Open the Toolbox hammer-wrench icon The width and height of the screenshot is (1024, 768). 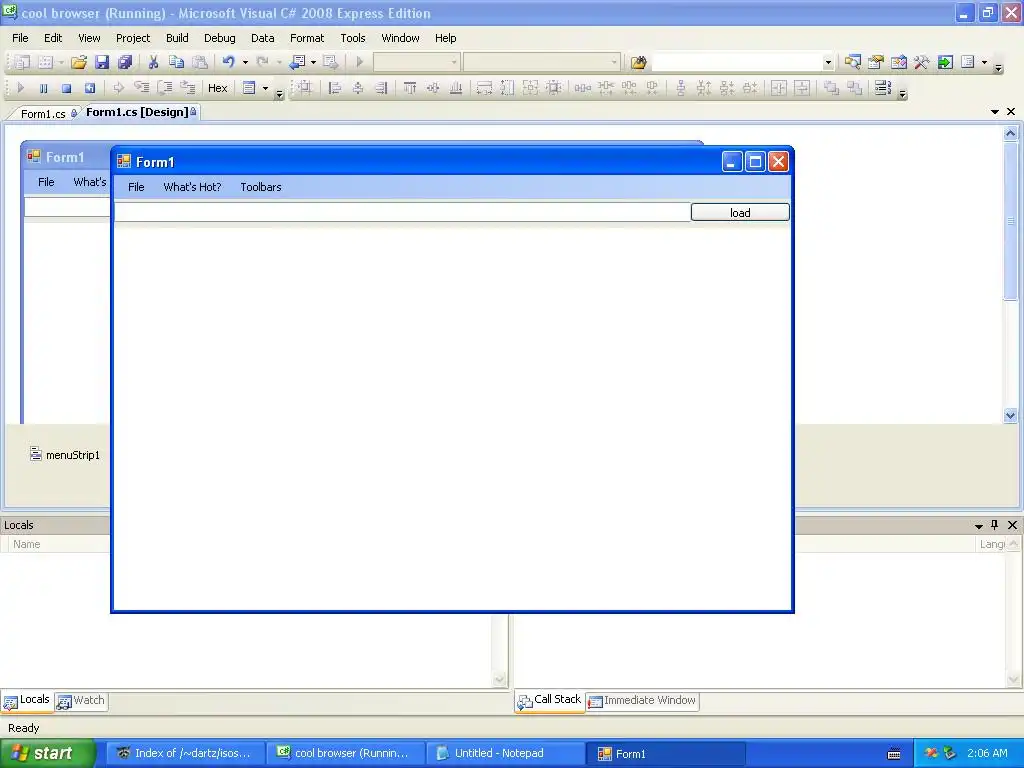921,62
